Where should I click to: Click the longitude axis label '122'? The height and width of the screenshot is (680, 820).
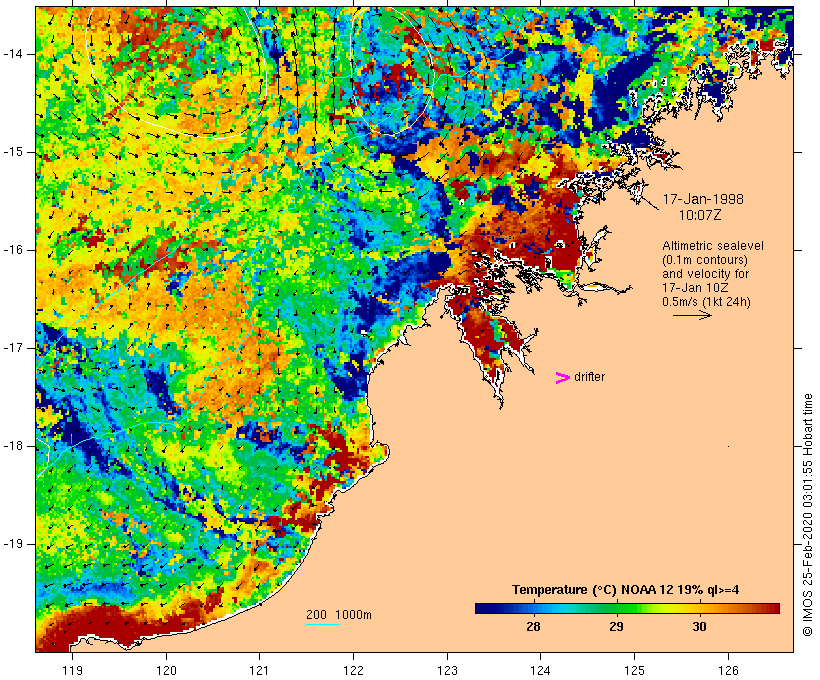coord(354,670)
